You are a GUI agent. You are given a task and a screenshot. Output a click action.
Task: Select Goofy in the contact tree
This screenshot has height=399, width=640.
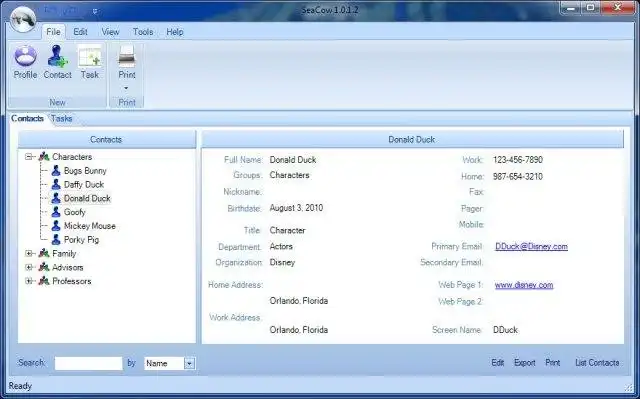tap(75, 213)
